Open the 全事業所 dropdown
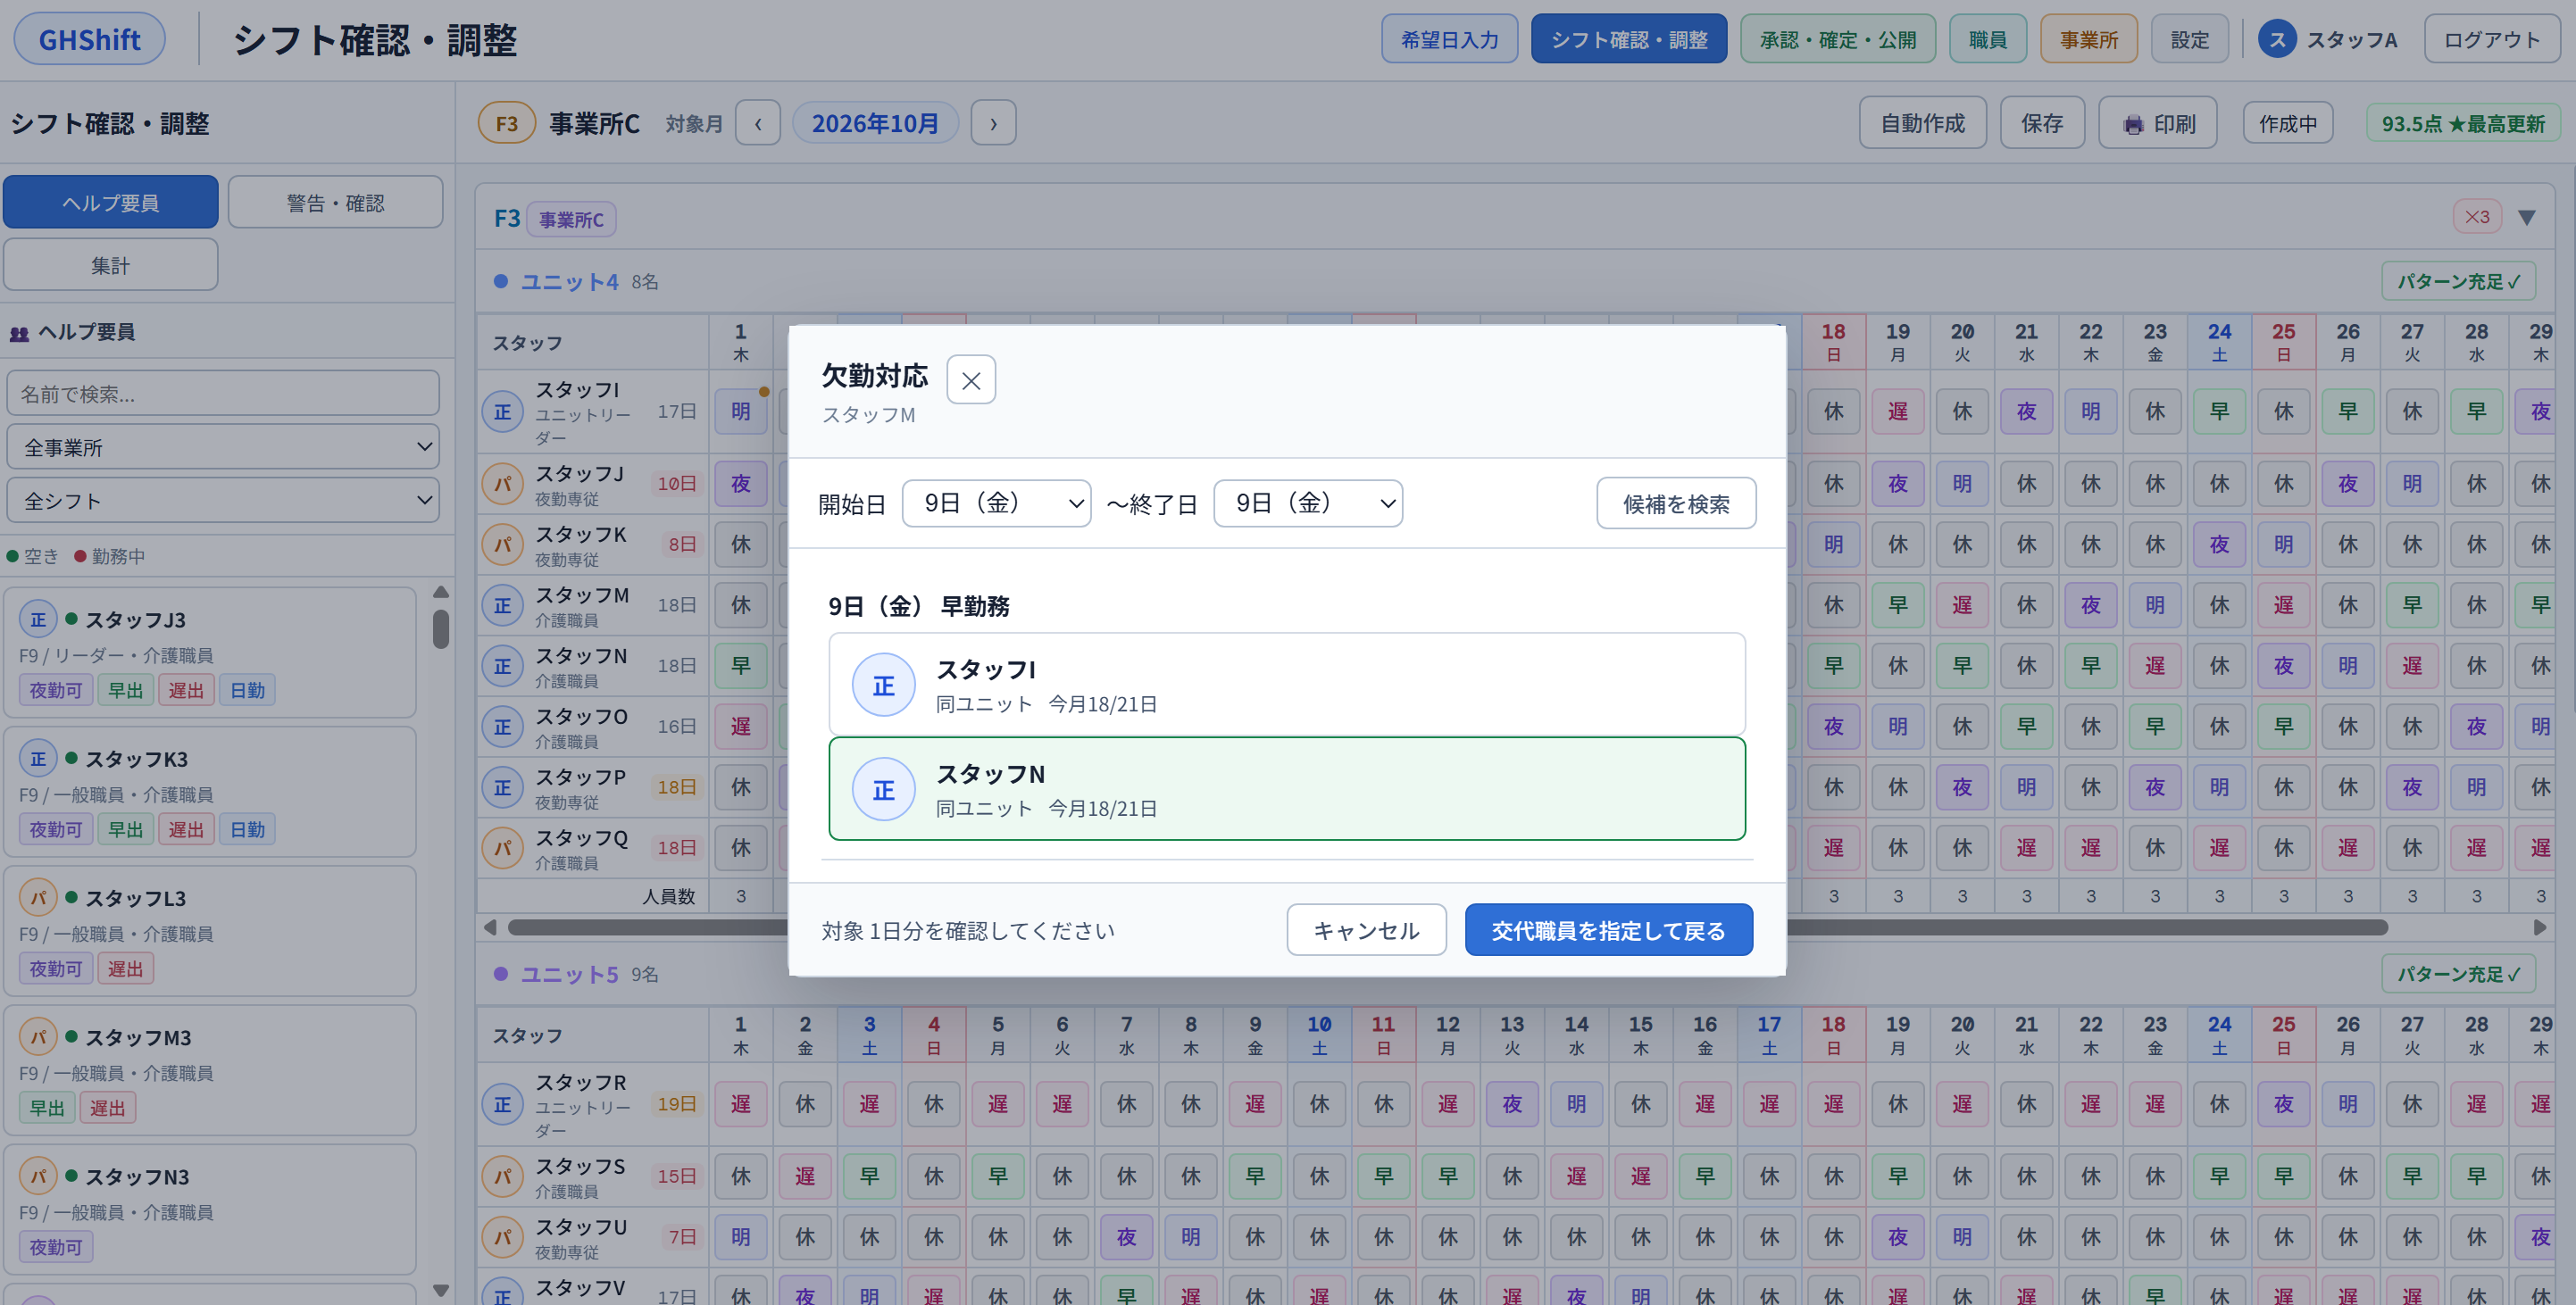The height and width of the screenshot is (1305, 2576). click(223, 446)
